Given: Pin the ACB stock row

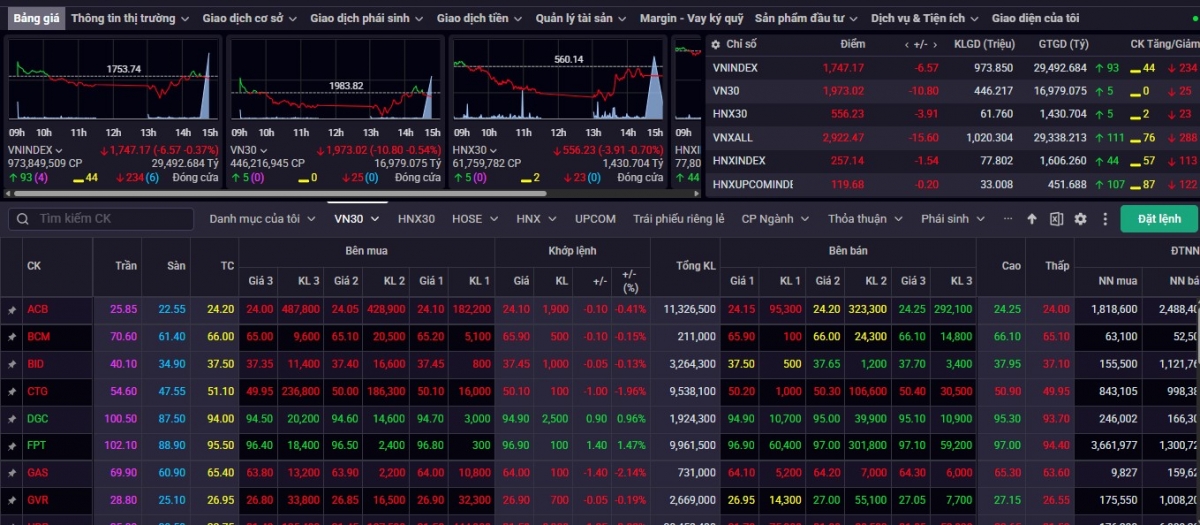Looking at the screenshot, I should pyautogui.click(x=12, y=310).
